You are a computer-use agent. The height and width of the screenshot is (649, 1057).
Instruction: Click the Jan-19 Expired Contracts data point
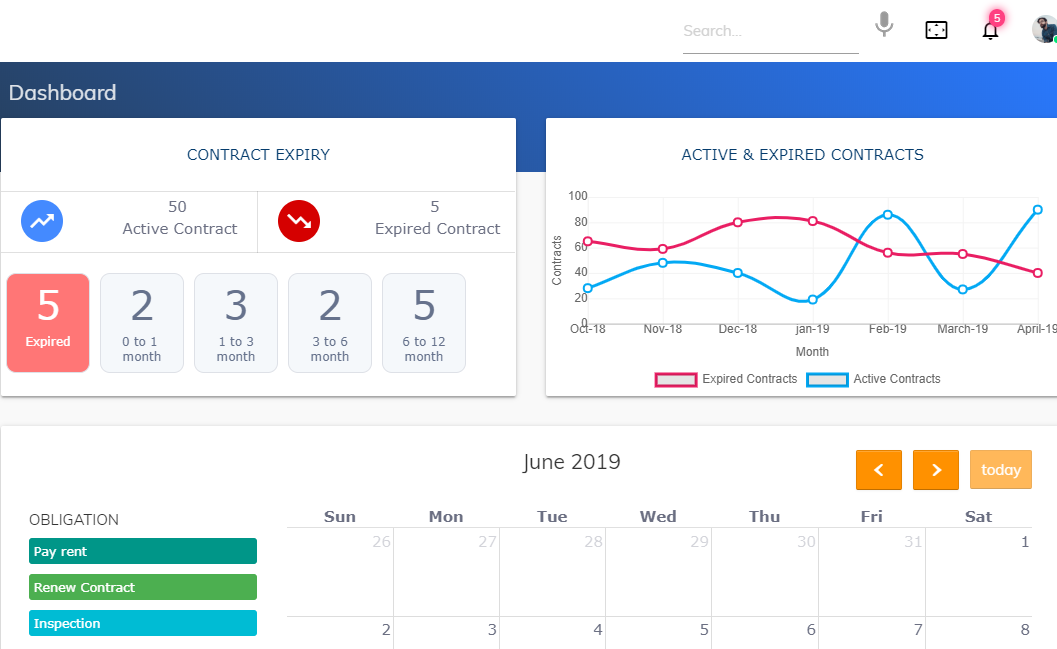coord(813,221)
